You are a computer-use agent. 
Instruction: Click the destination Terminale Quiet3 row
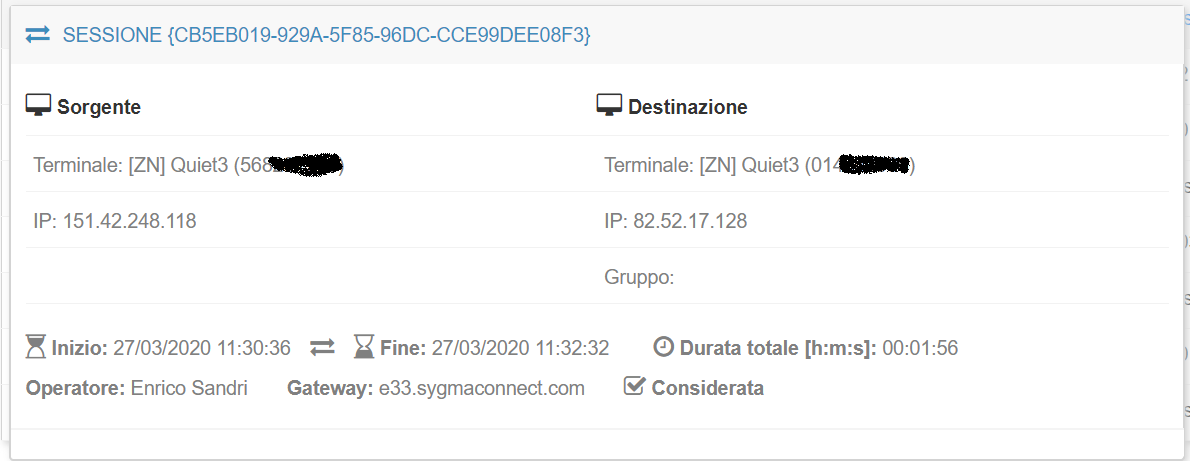pyautogui.click(x=759, y=165)
